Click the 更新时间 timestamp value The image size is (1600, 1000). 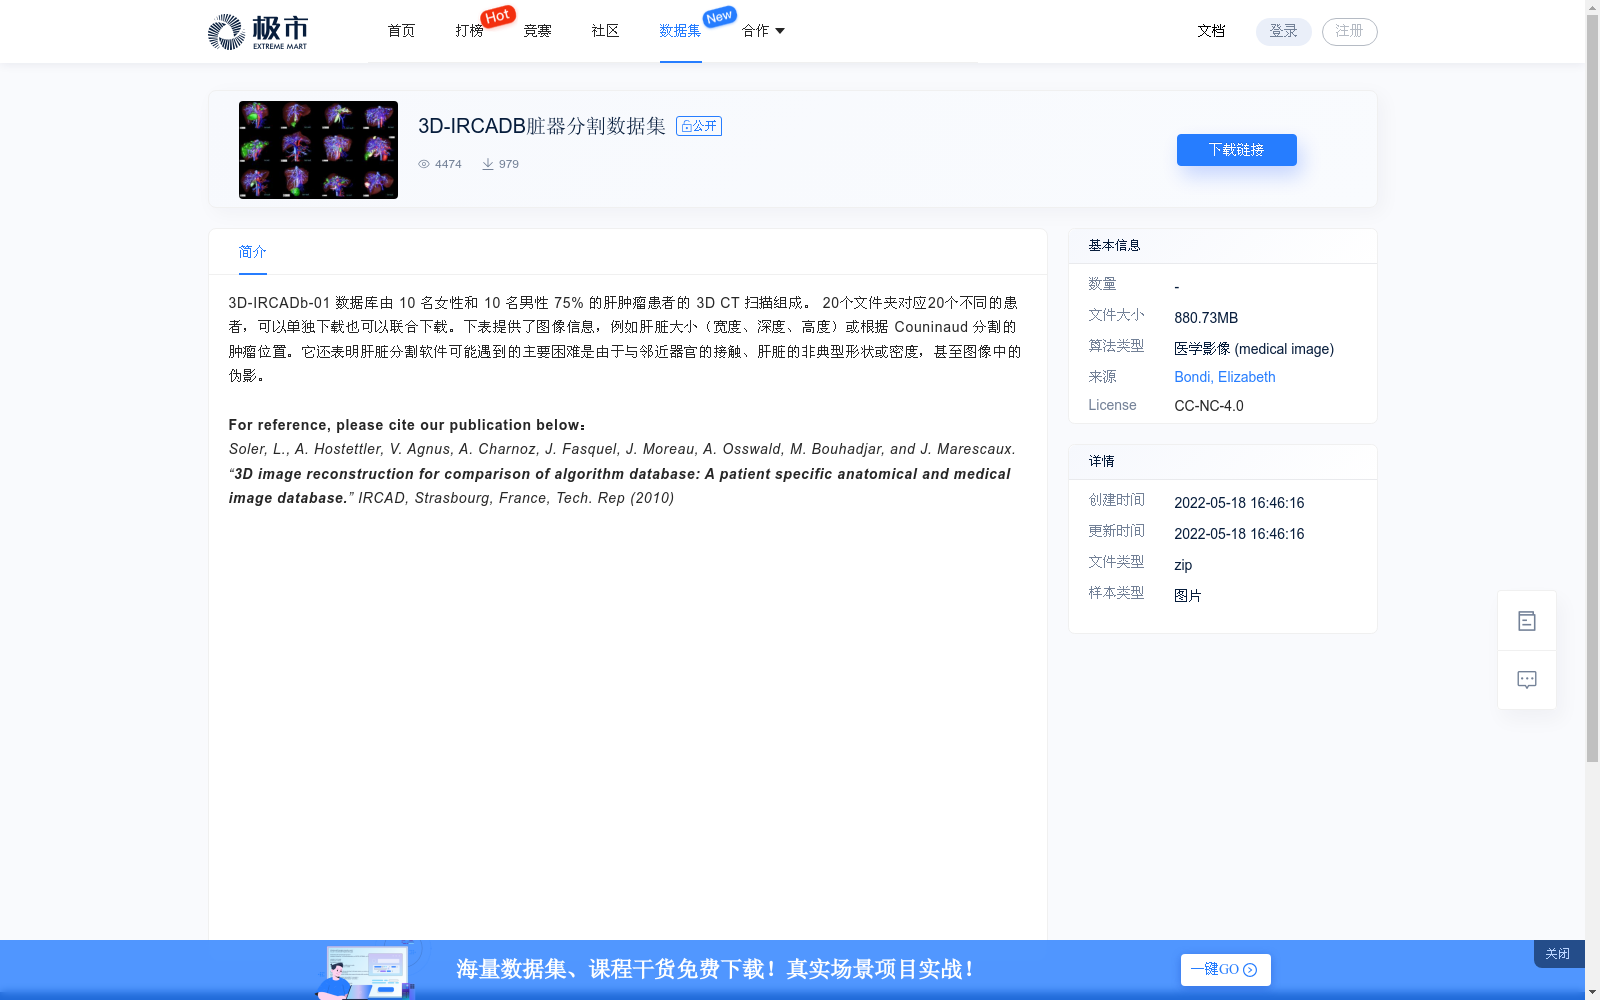[x=1239, y=534]
